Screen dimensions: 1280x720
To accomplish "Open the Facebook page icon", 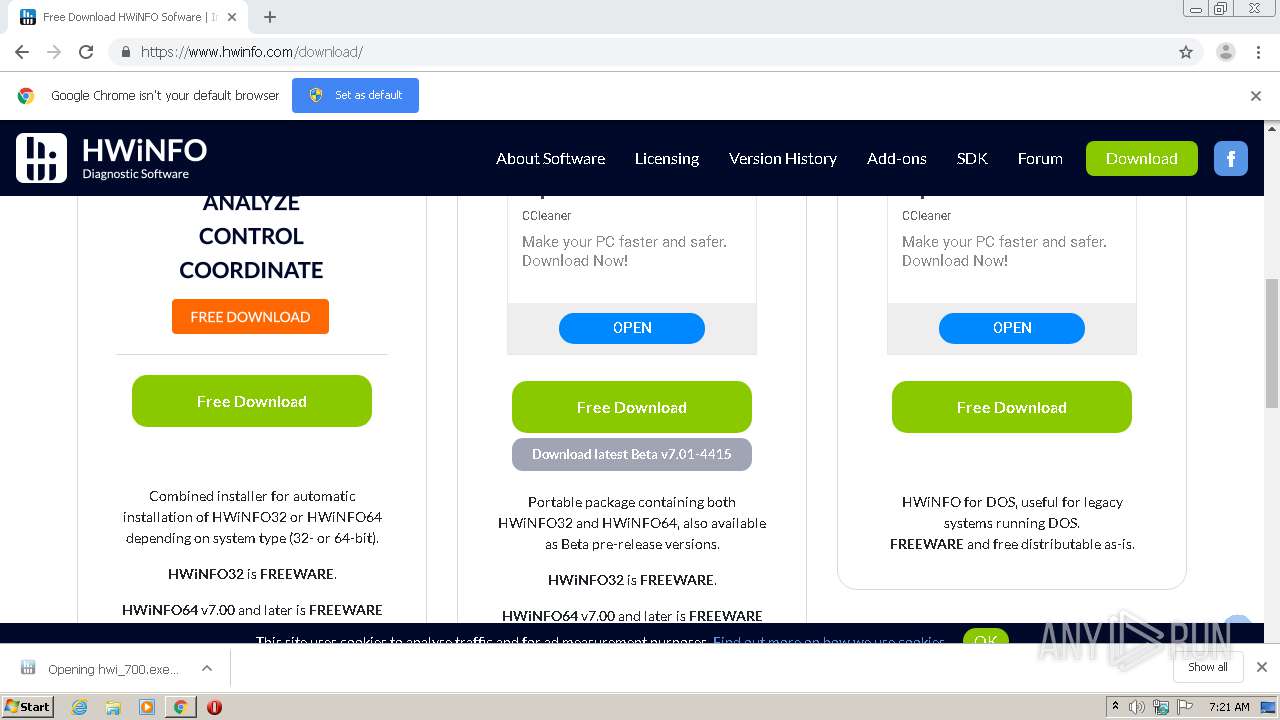I will 1231,158.
